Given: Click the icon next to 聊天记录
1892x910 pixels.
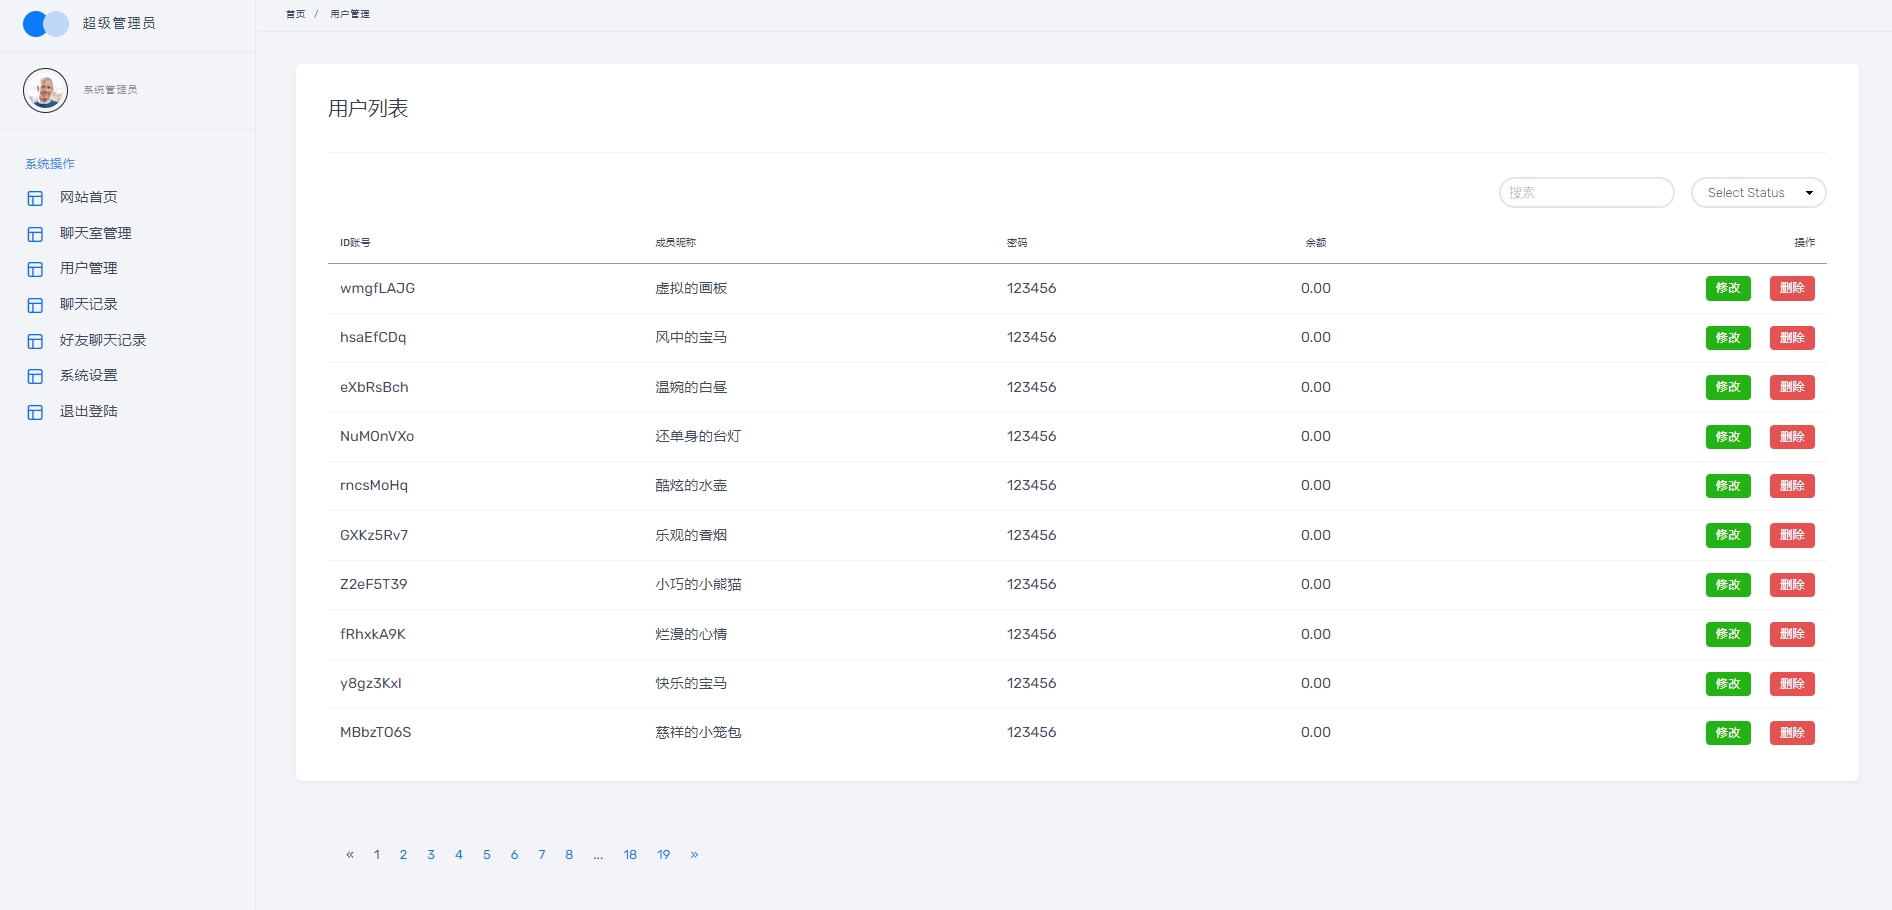Looking at the screenshot, I should [x=35, y=305].
